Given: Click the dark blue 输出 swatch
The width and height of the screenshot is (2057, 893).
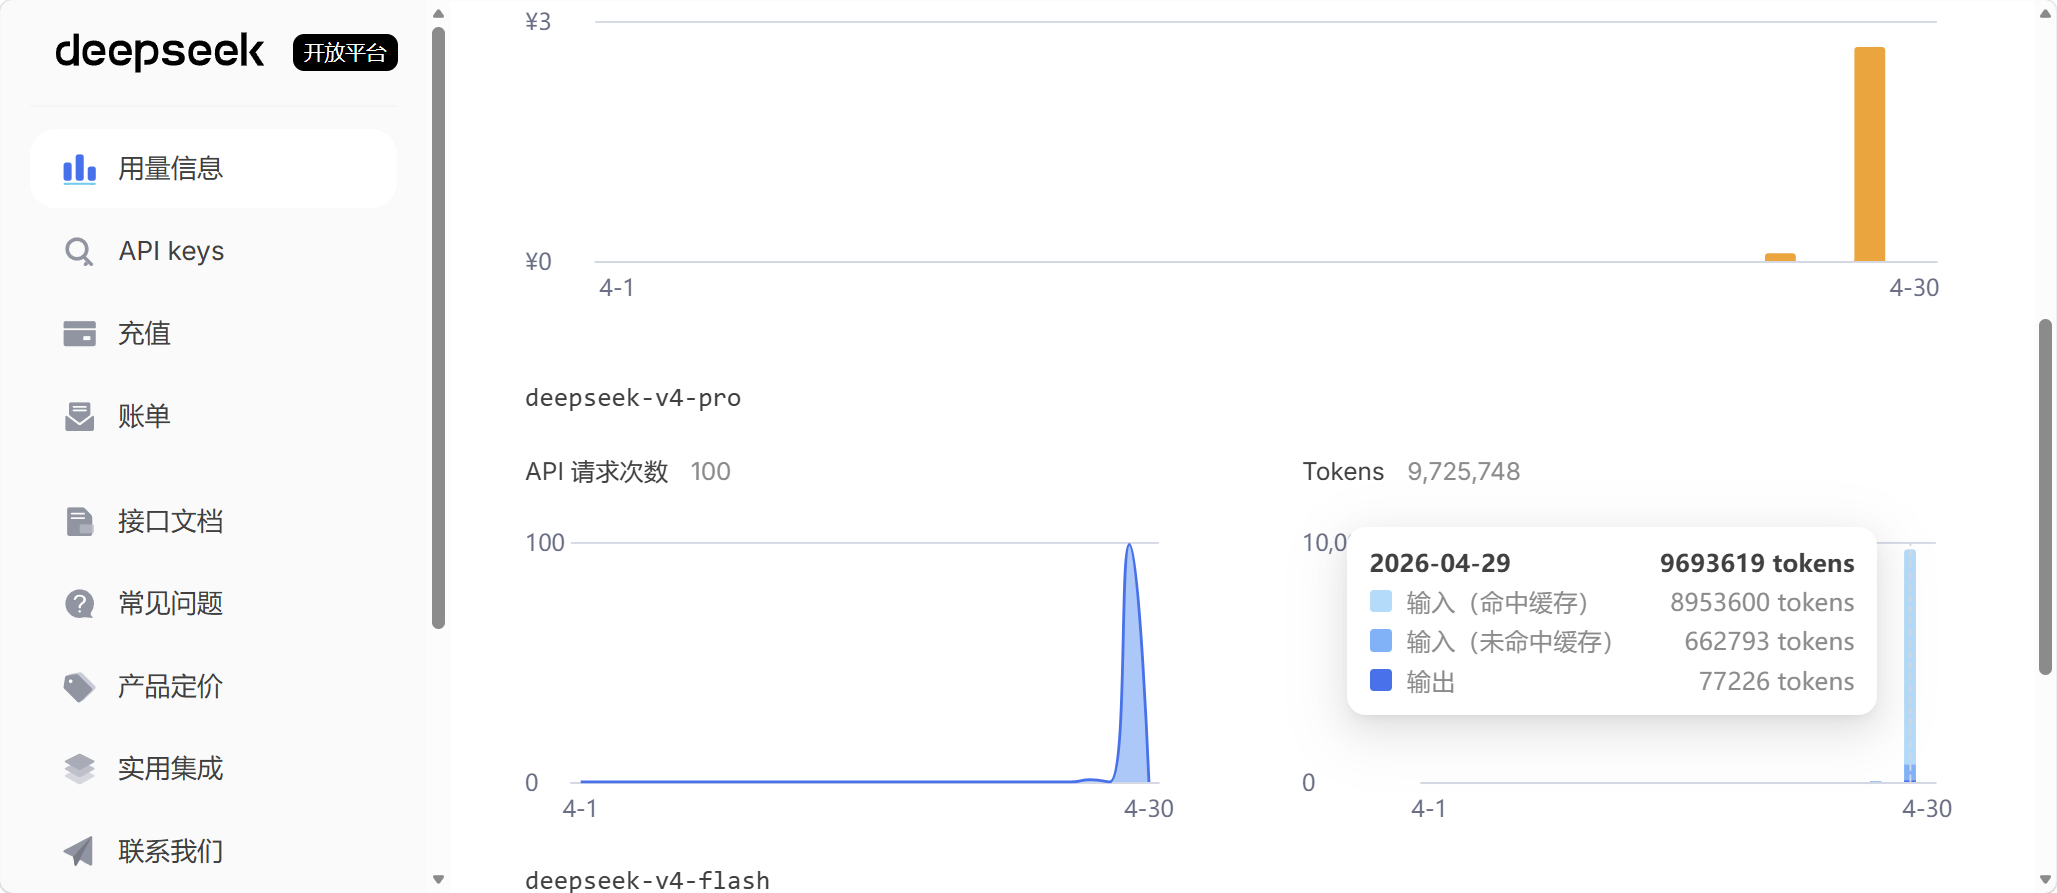Looking at the screenshot, I should [1381, 680].
